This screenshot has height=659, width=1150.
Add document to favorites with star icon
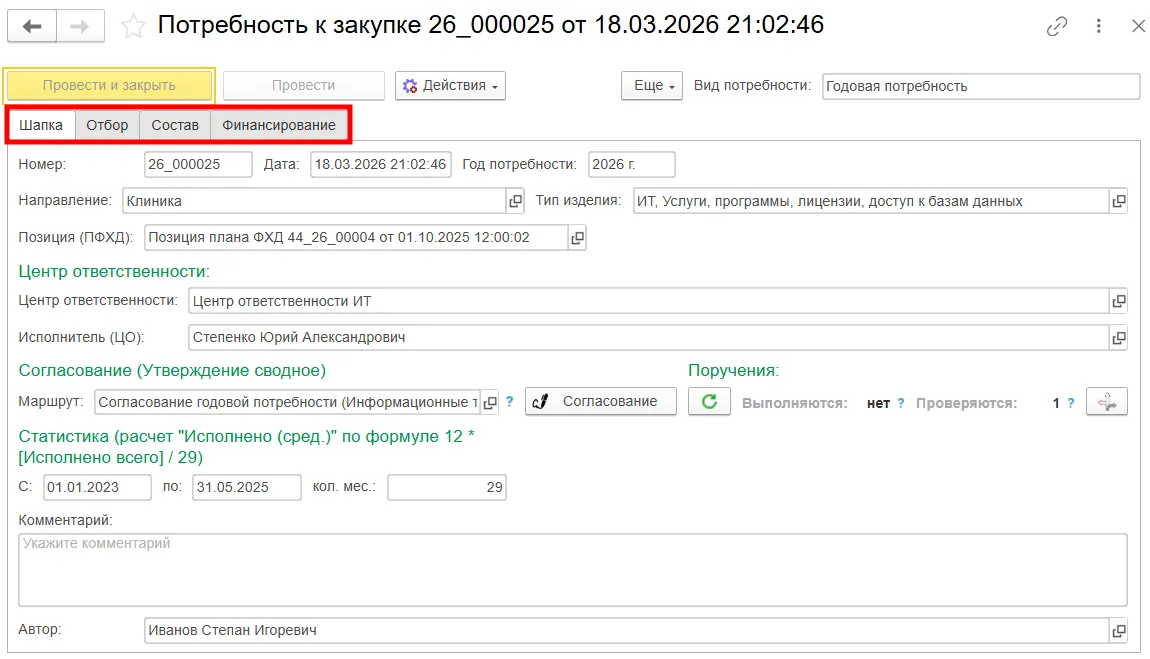133,26
